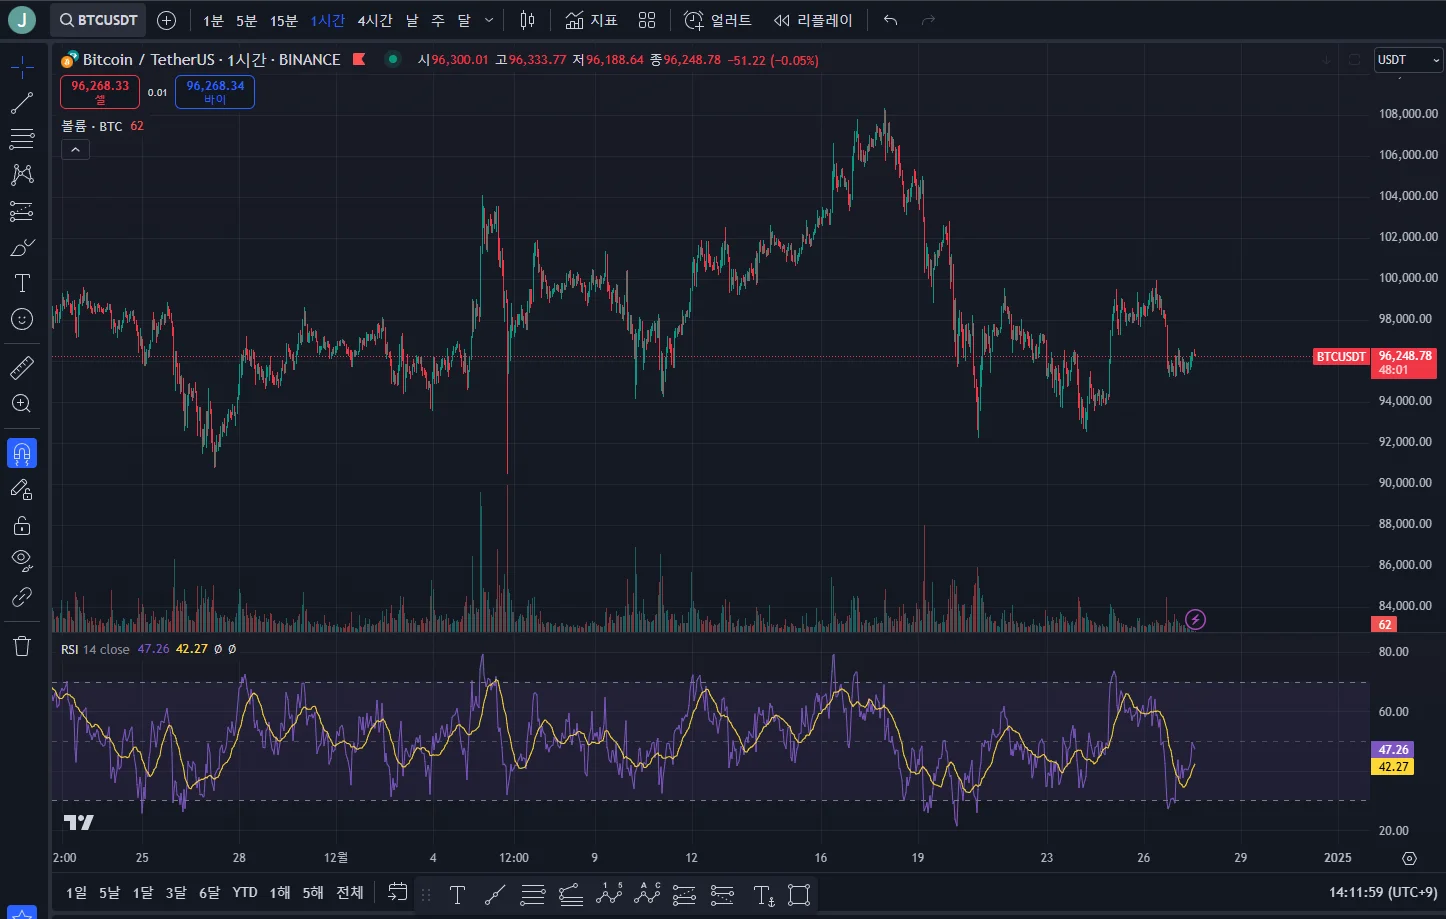This screenshot has width=1446, height=919.
Task: Set the chart range to YTD
Action: coord(245,893)
